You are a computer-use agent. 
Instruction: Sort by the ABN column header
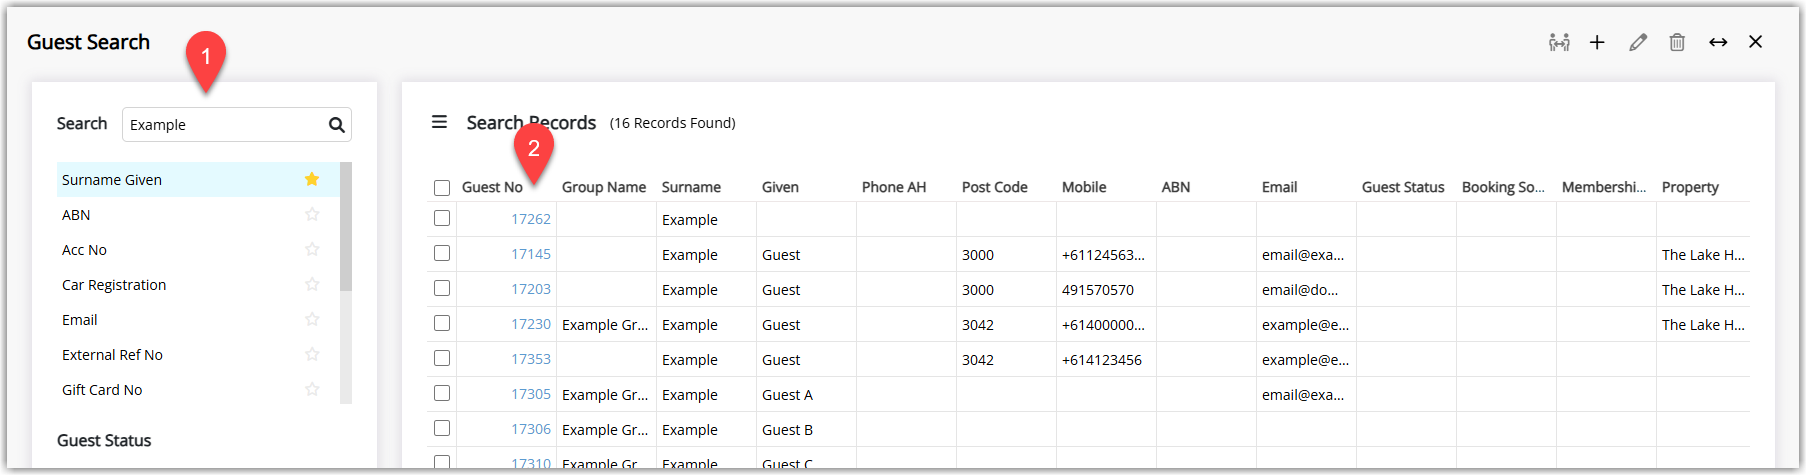[x=1176, y=187]
